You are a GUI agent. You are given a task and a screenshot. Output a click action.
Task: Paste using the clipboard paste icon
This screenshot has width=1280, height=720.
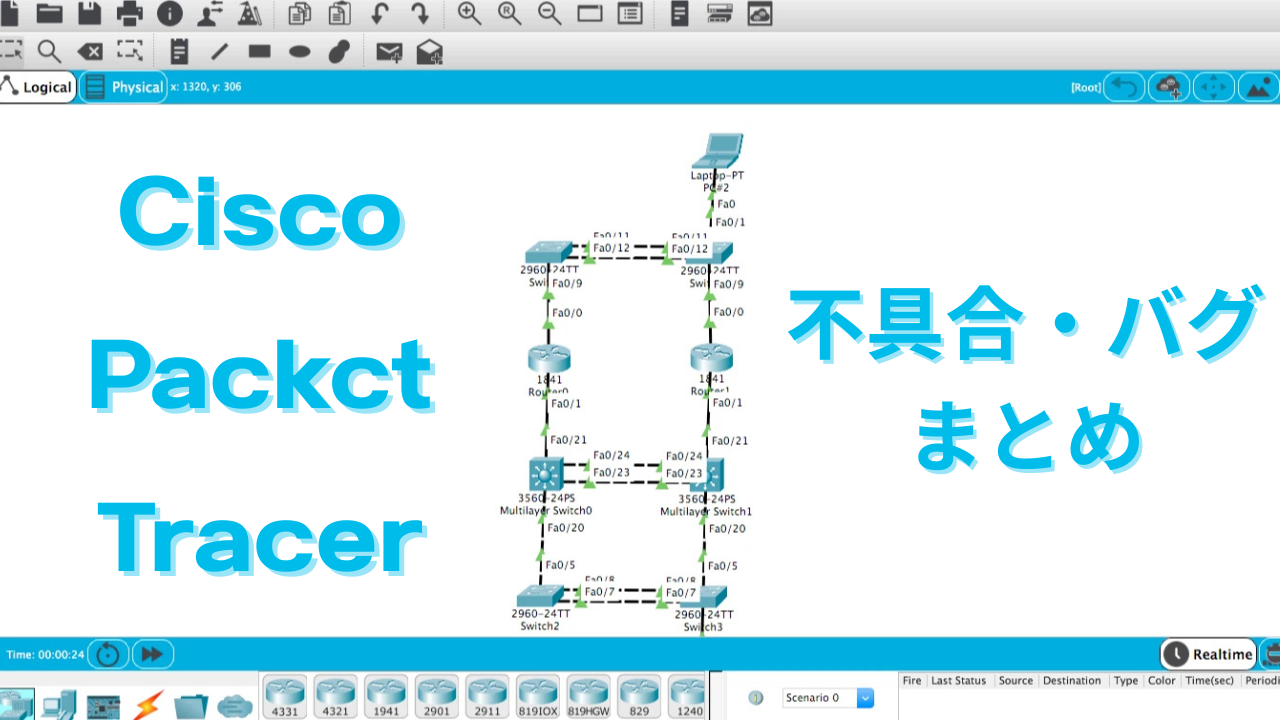pos(340,13)
